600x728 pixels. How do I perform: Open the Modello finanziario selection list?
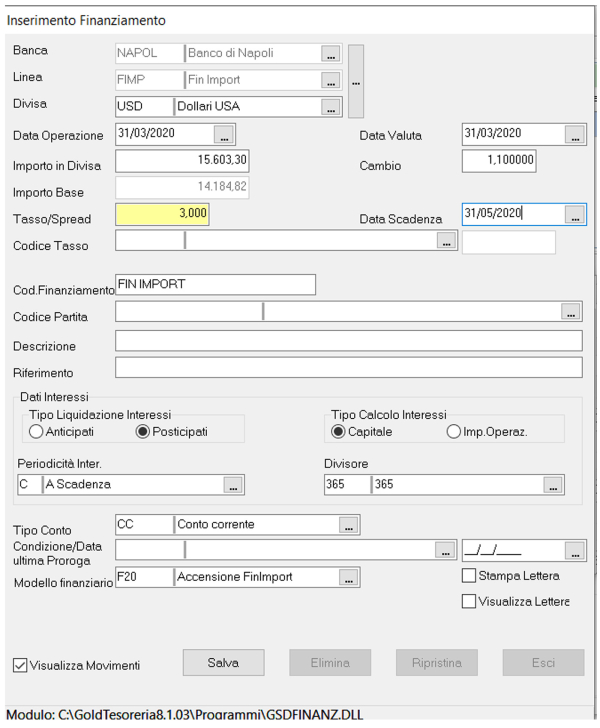pos(348,578)
